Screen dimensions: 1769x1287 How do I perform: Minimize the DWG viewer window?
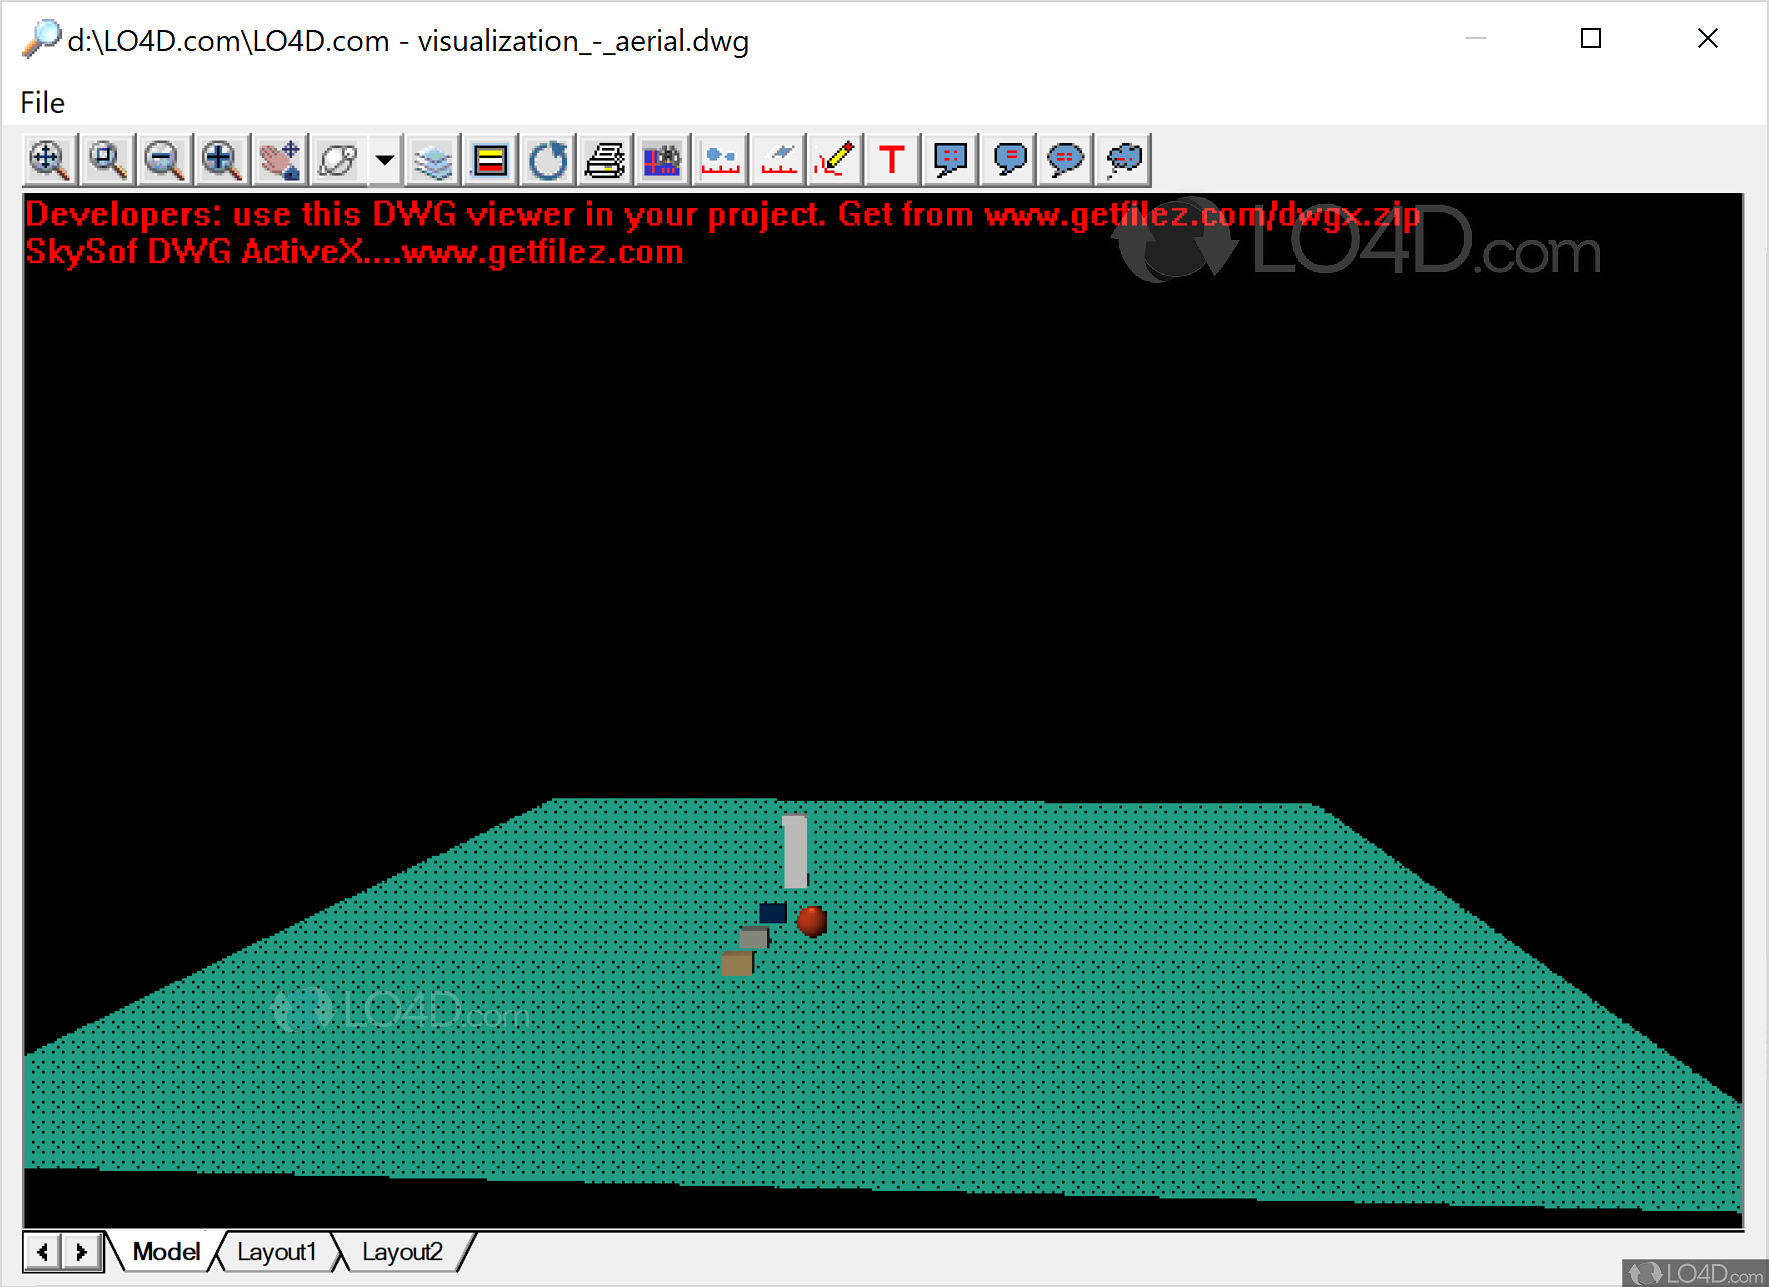(1476, 39)
